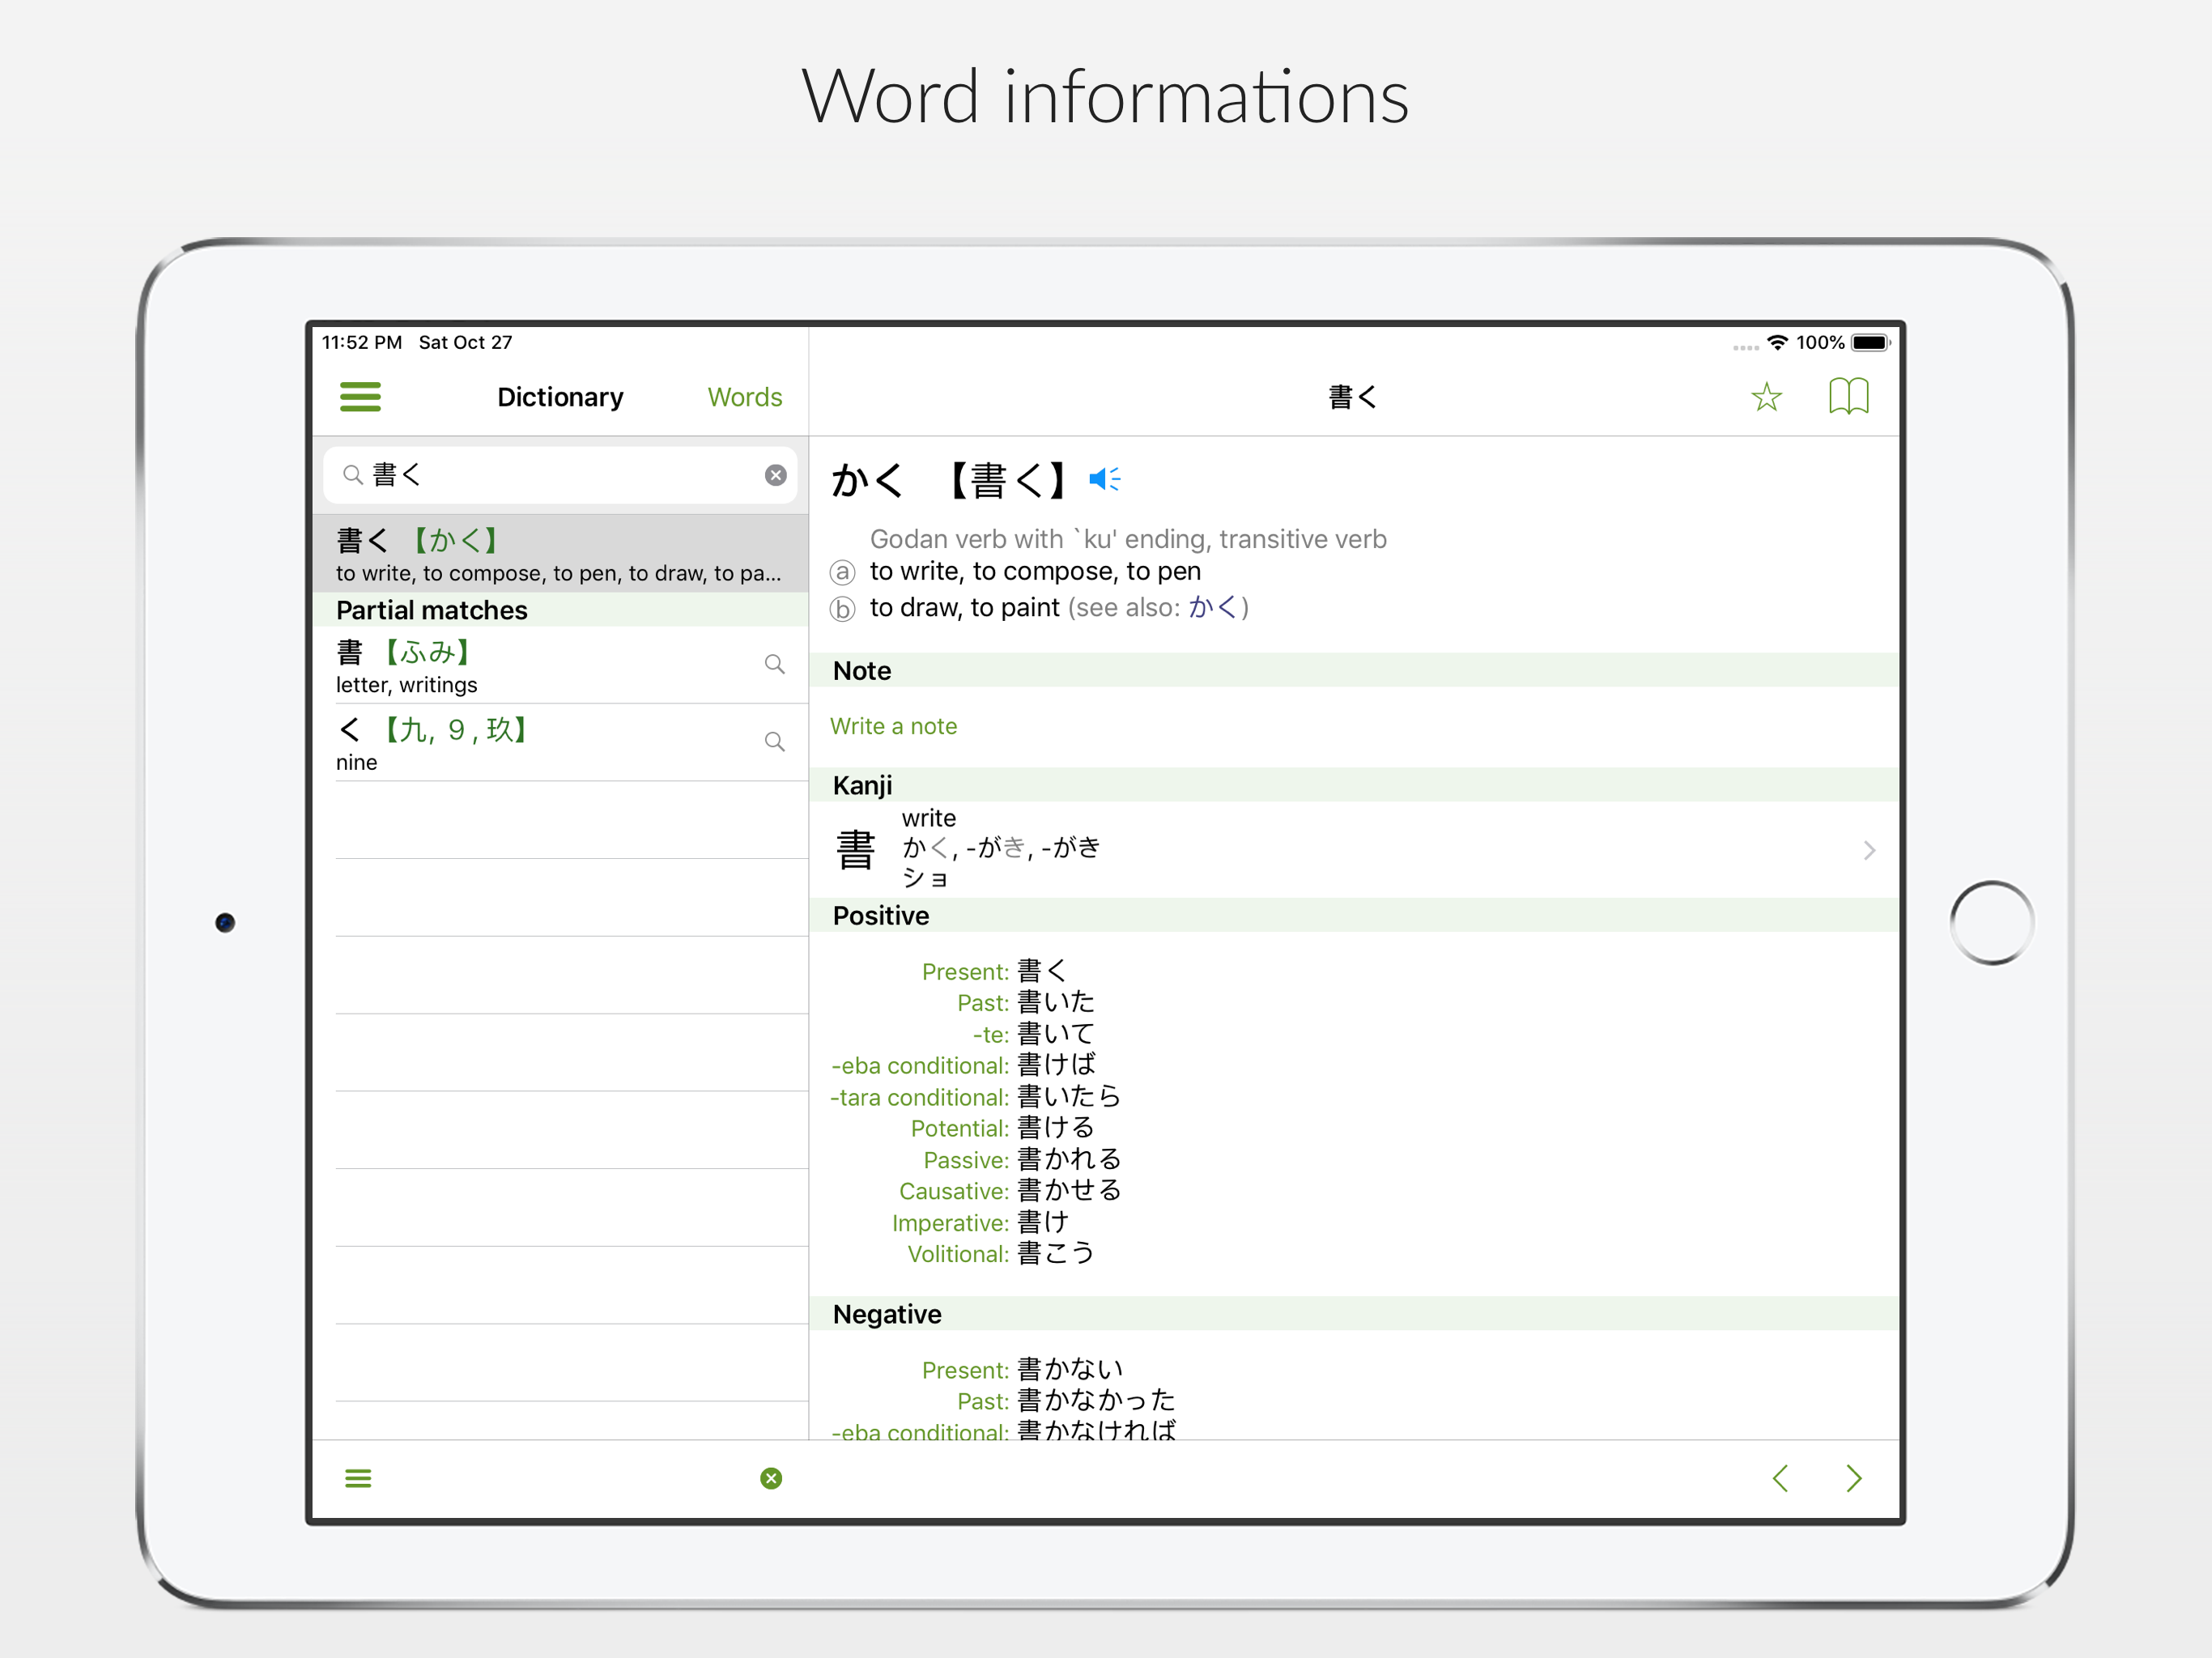Go to next entry with right chevron
The image size is (2212, 1658).
[1853, 1478]
